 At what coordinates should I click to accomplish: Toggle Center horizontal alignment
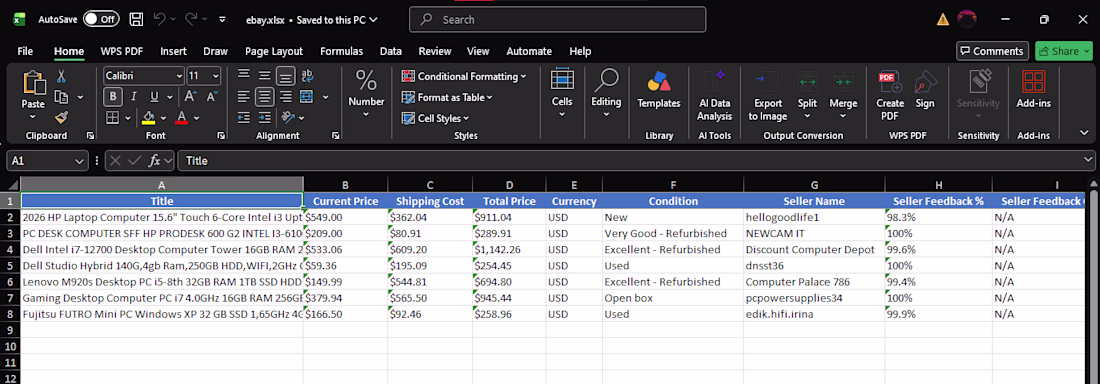coord(264,96)
